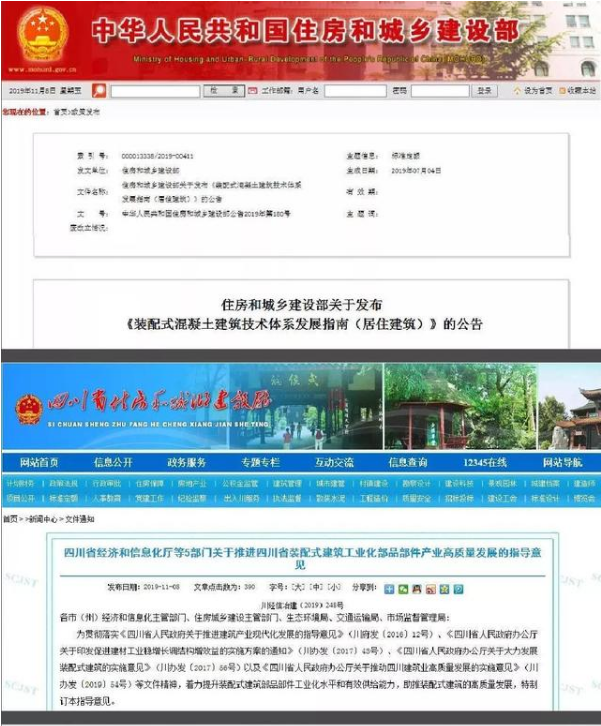
Task: Click the set-as-homepage house icon
Action: tap(517, 91)
